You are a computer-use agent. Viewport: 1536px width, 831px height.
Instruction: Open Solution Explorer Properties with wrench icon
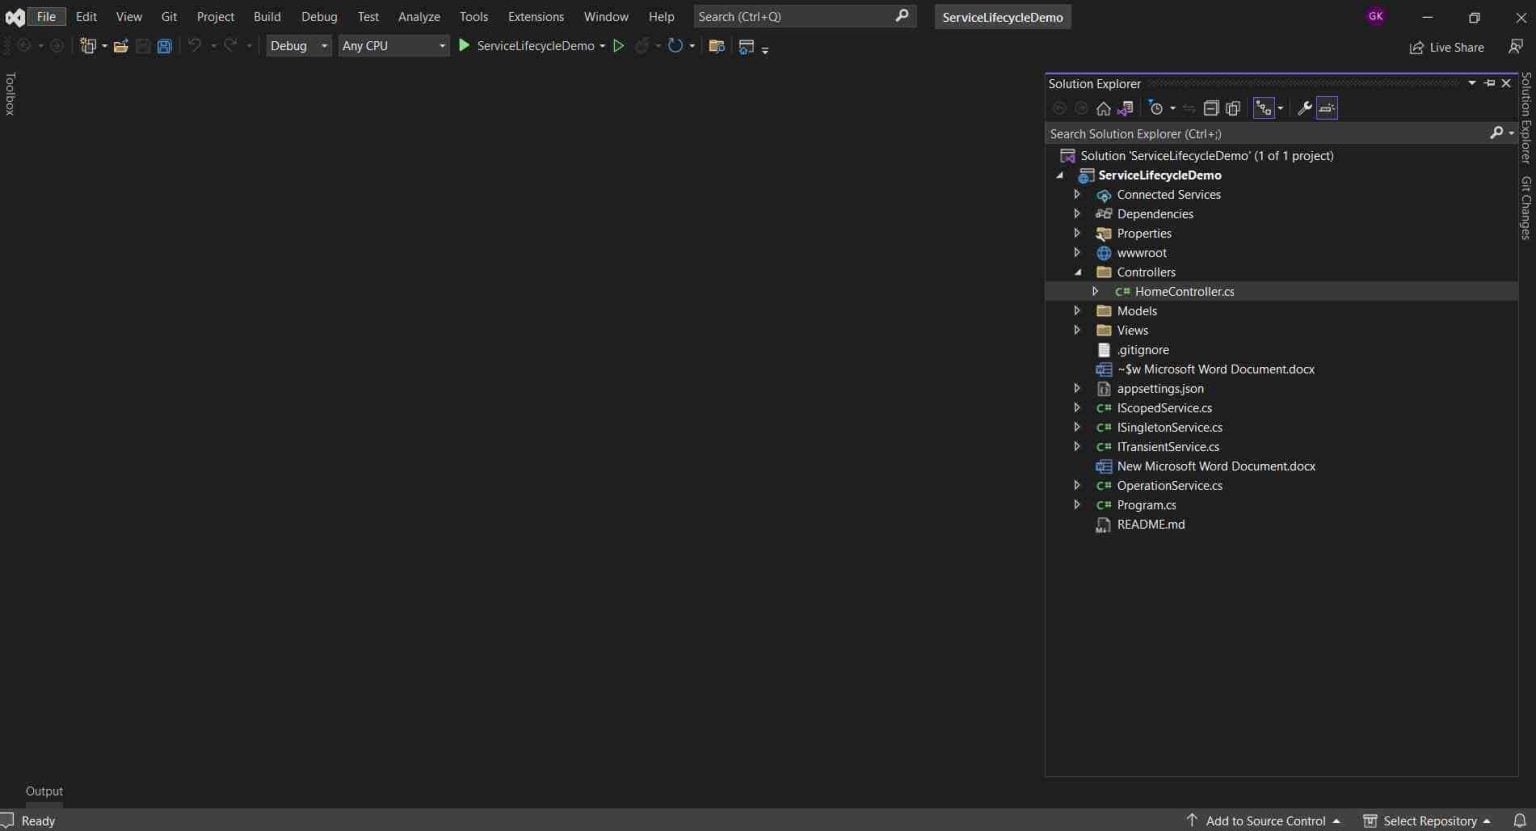click(1304, 108)
